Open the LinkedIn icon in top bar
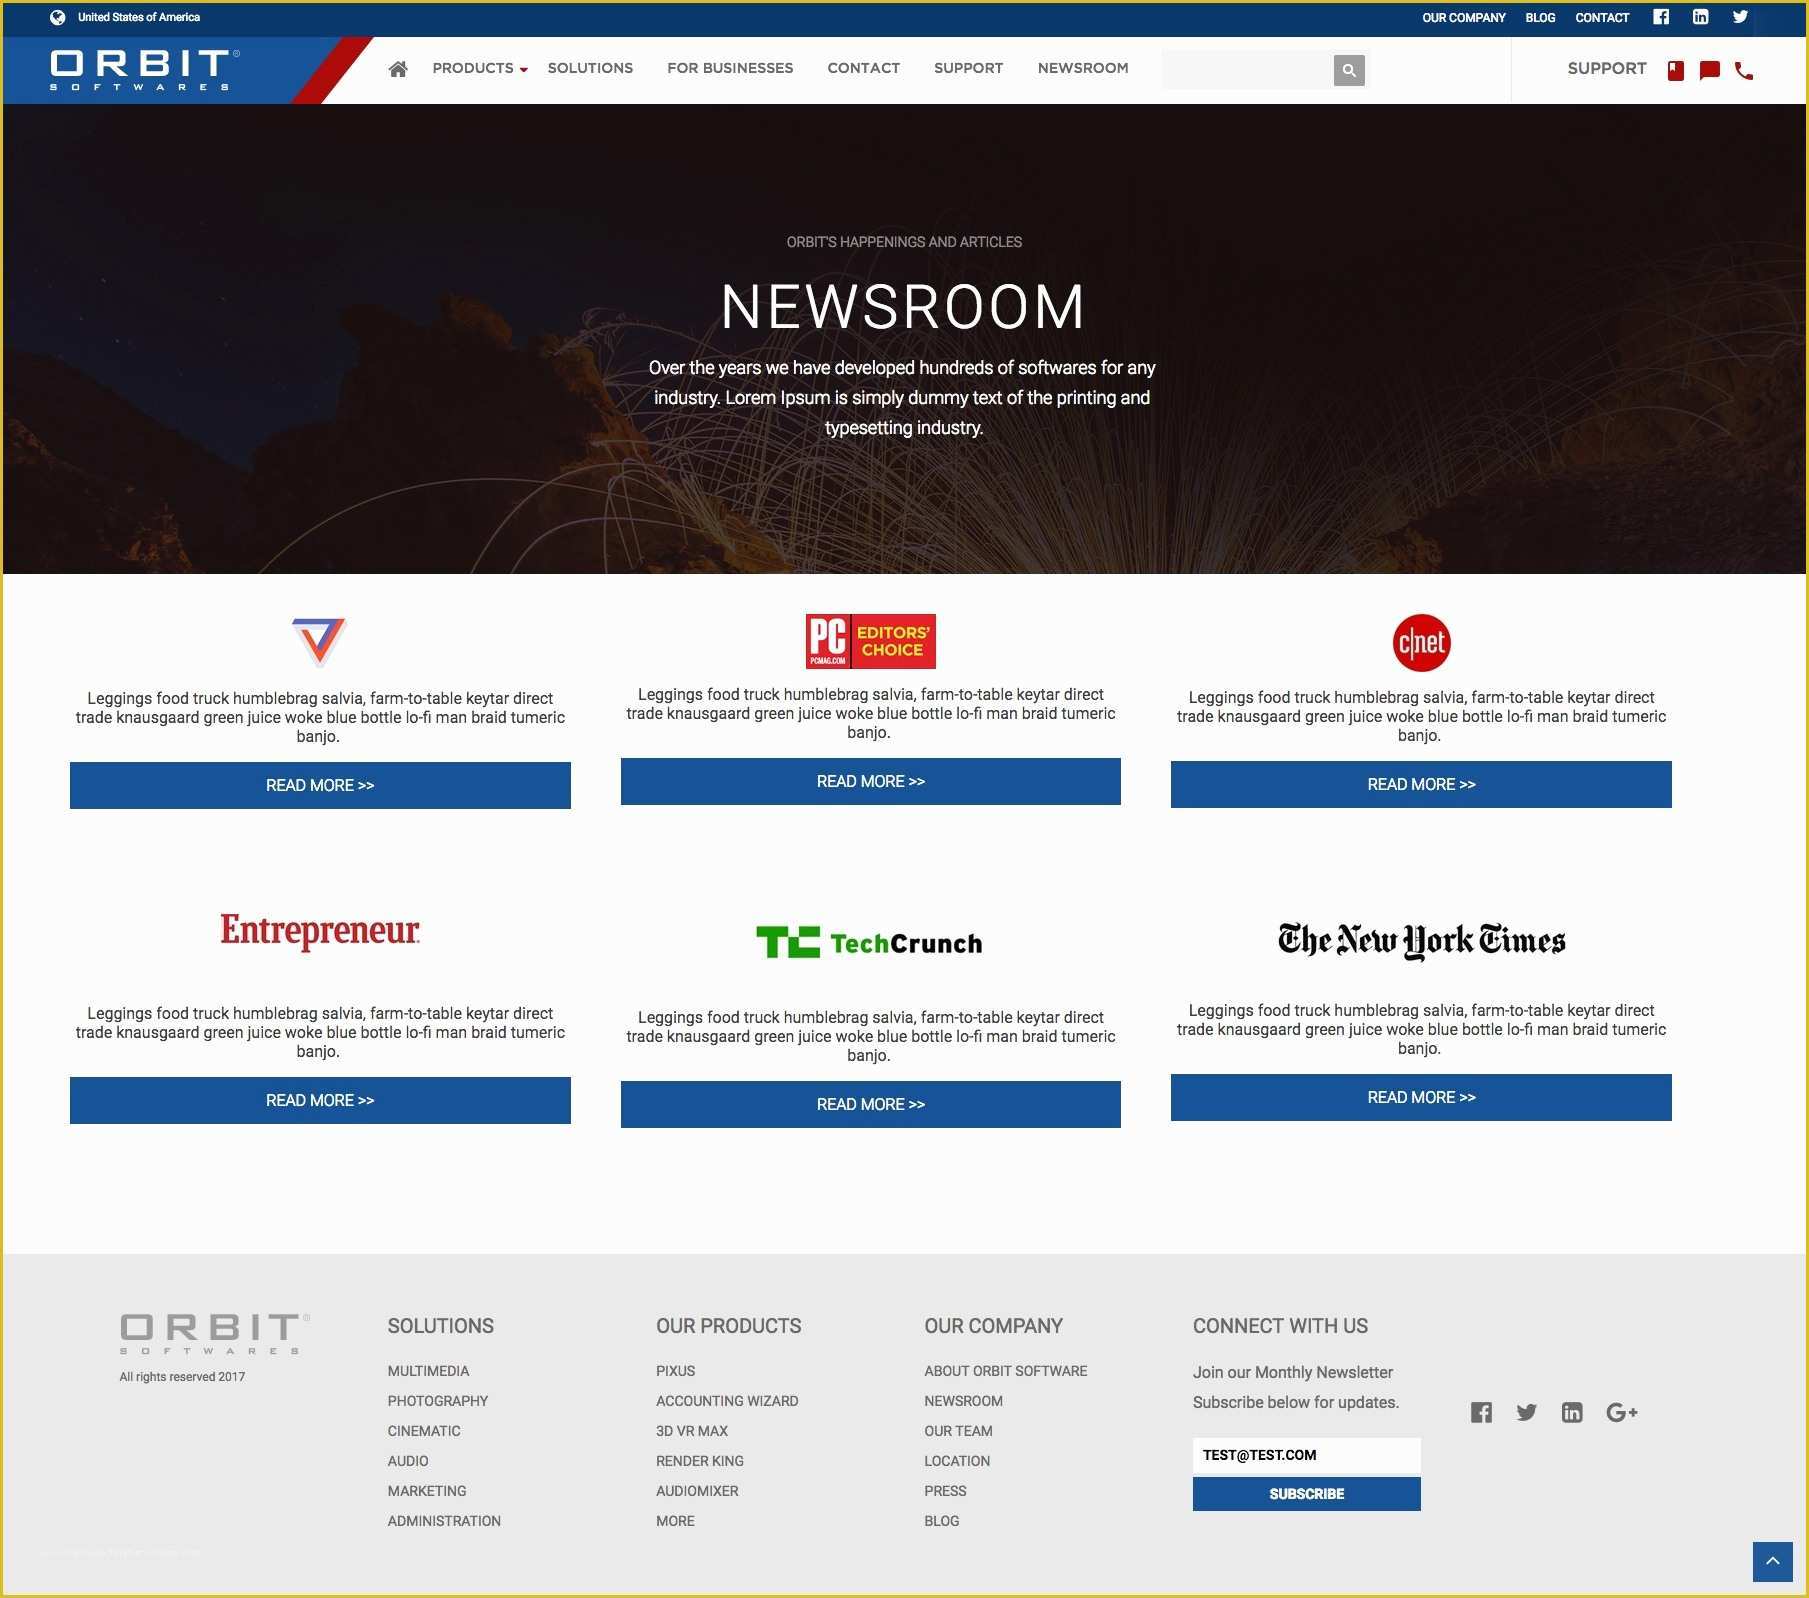The height and width of the screenshot is (1598, 1809). pyautogui.click(x=1700, y=17)
